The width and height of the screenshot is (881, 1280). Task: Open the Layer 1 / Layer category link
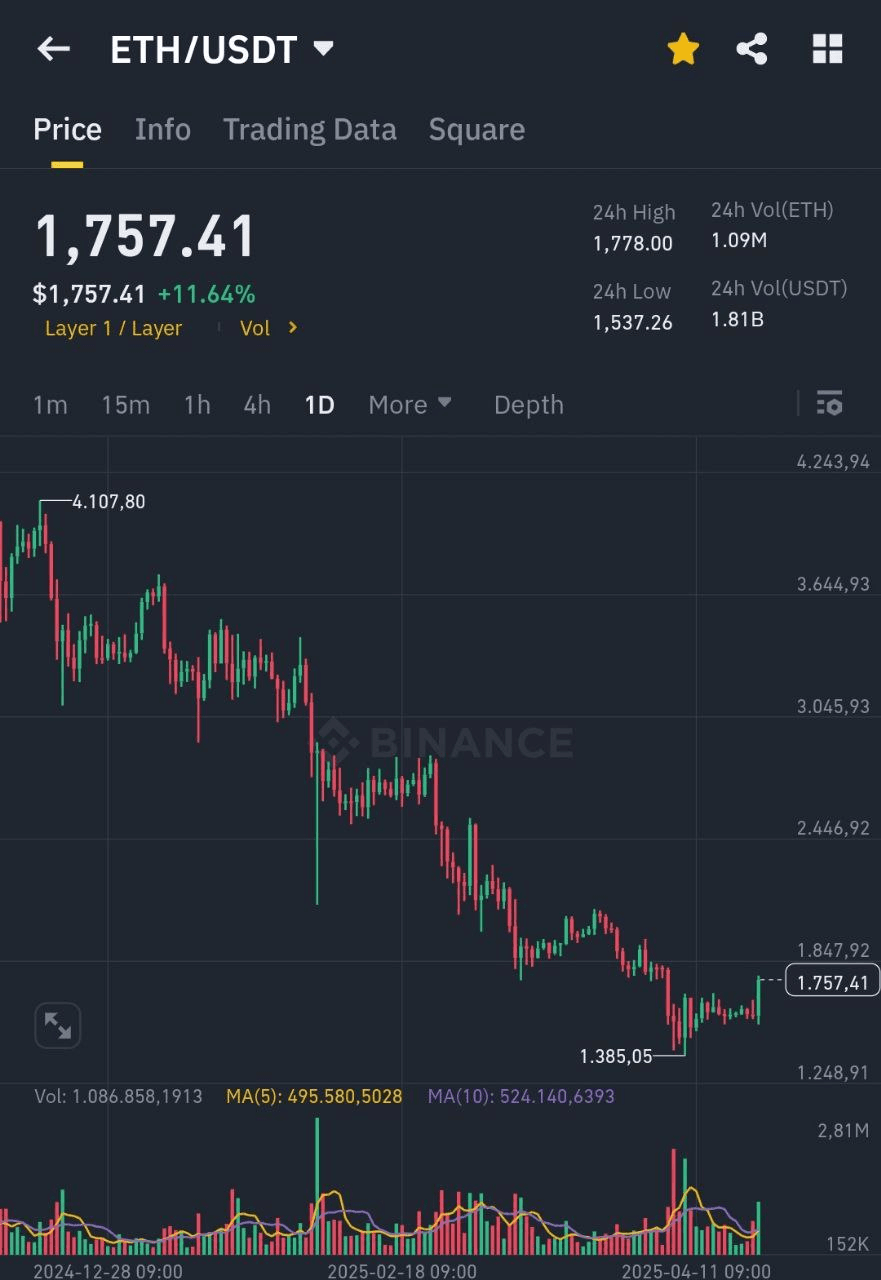pyautogui.click(x=114, y=329)
